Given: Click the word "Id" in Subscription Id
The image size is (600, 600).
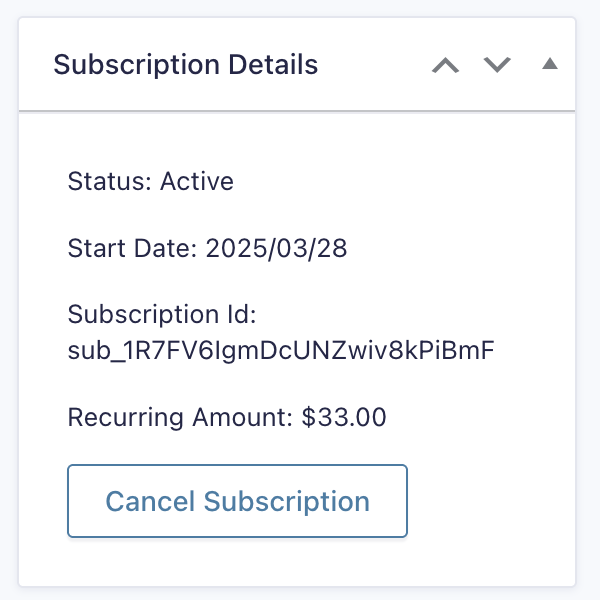Looking at the screenshot, I should coord(245,316).
